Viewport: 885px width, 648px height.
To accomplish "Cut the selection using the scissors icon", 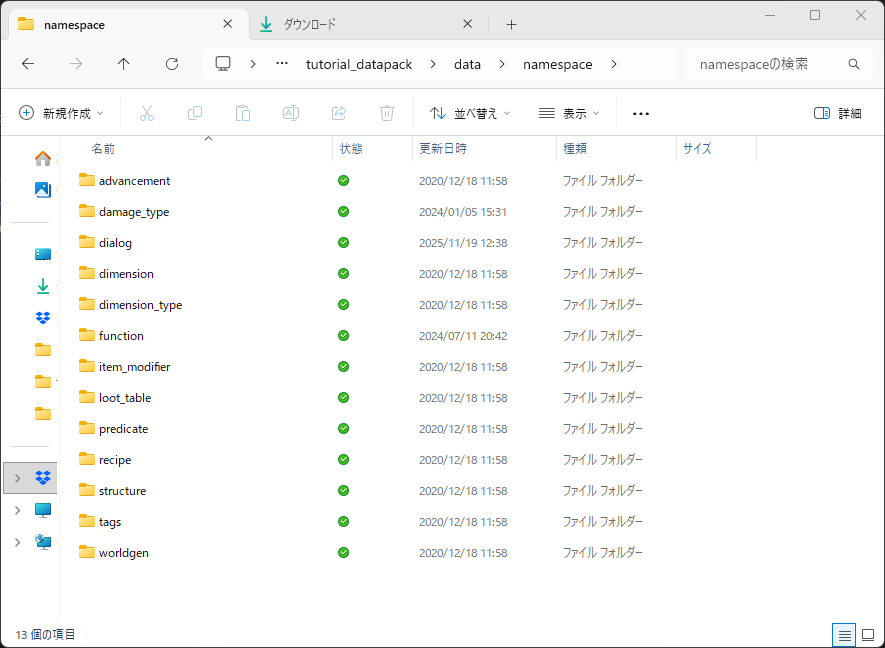I will pos(147,113).
